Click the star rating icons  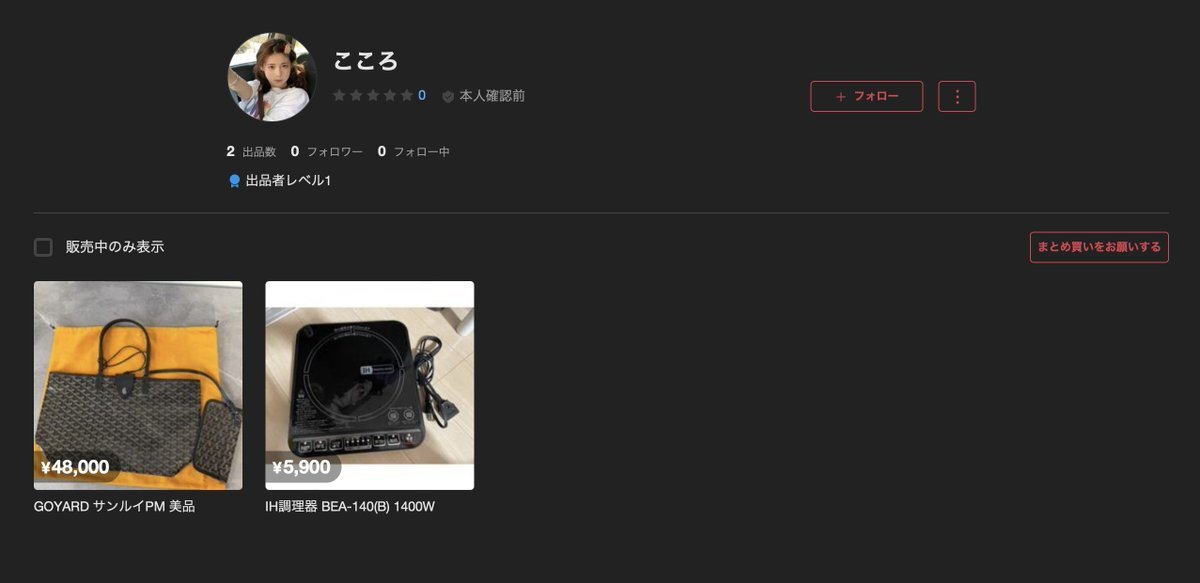point(373,96)
